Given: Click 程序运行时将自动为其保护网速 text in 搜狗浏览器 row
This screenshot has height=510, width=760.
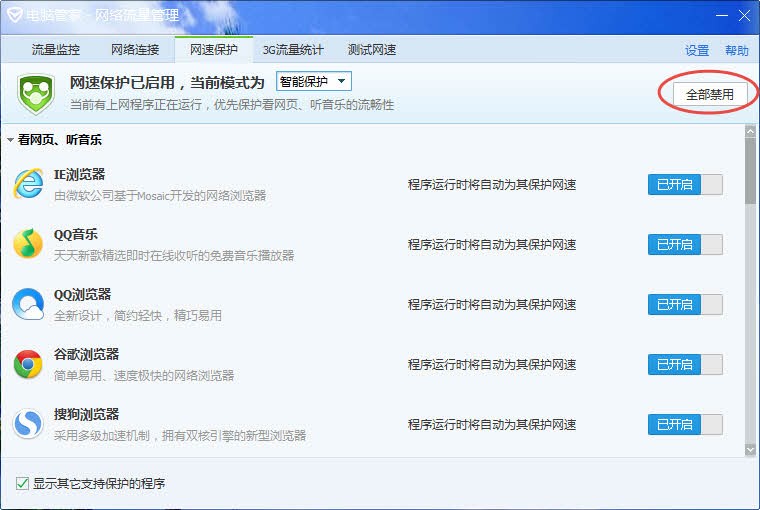Looking at the screenshot, I should coord(492,425).
